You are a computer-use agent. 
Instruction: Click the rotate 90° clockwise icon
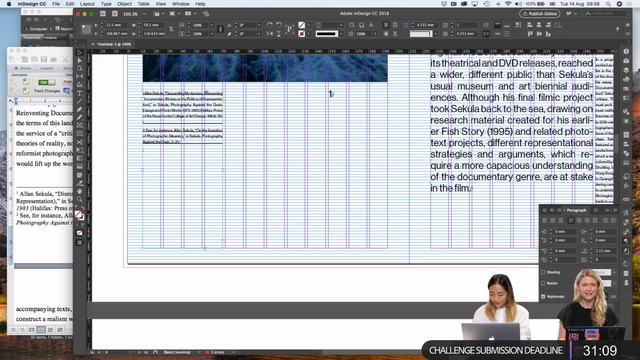tap(270, 25)
